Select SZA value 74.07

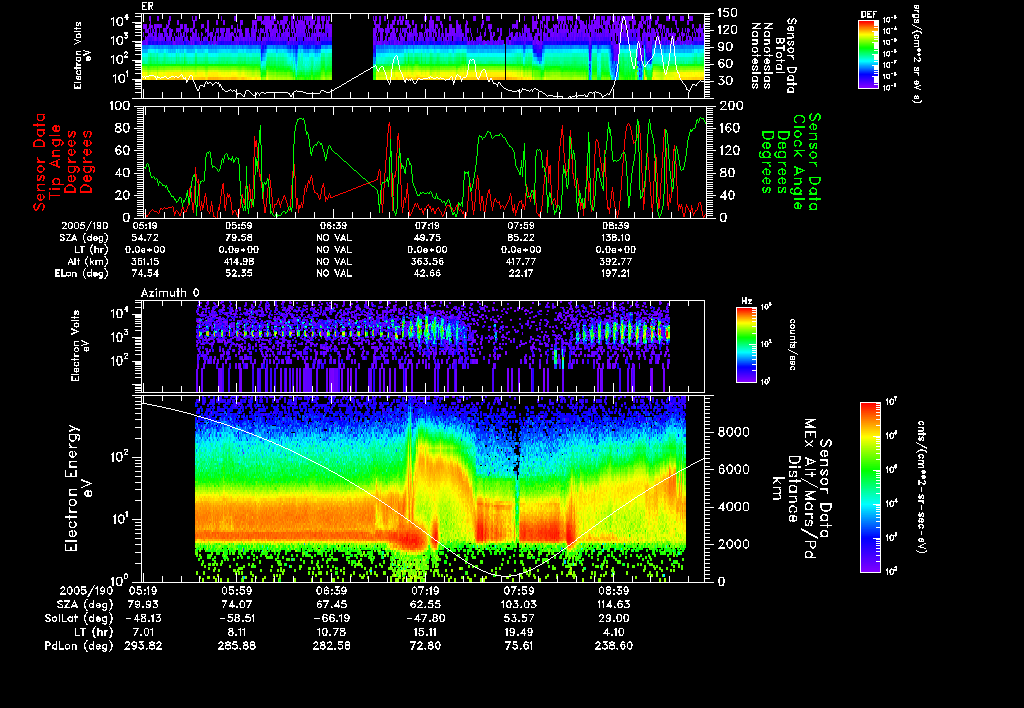[237, 604]
